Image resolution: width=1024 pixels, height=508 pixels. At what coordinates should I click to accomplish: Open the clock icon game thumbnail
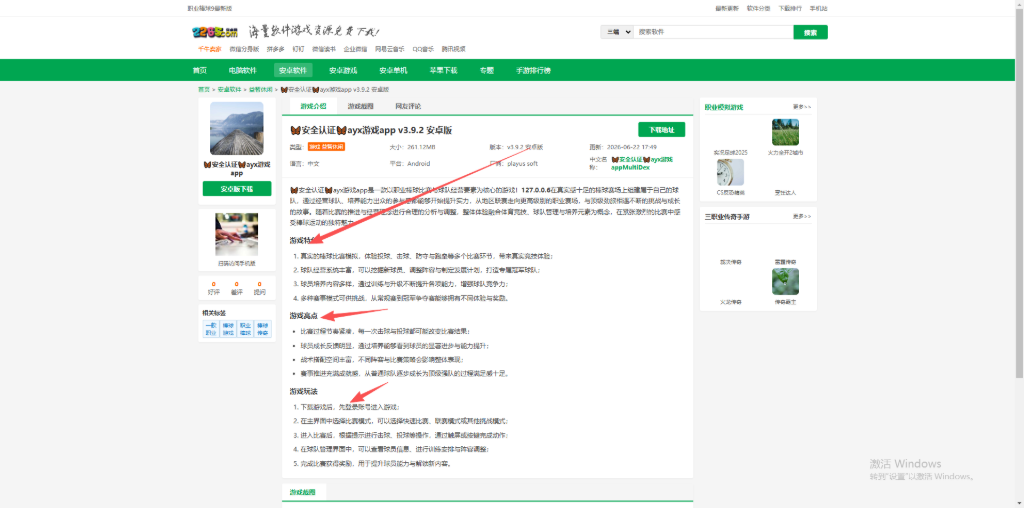[730, 172]
